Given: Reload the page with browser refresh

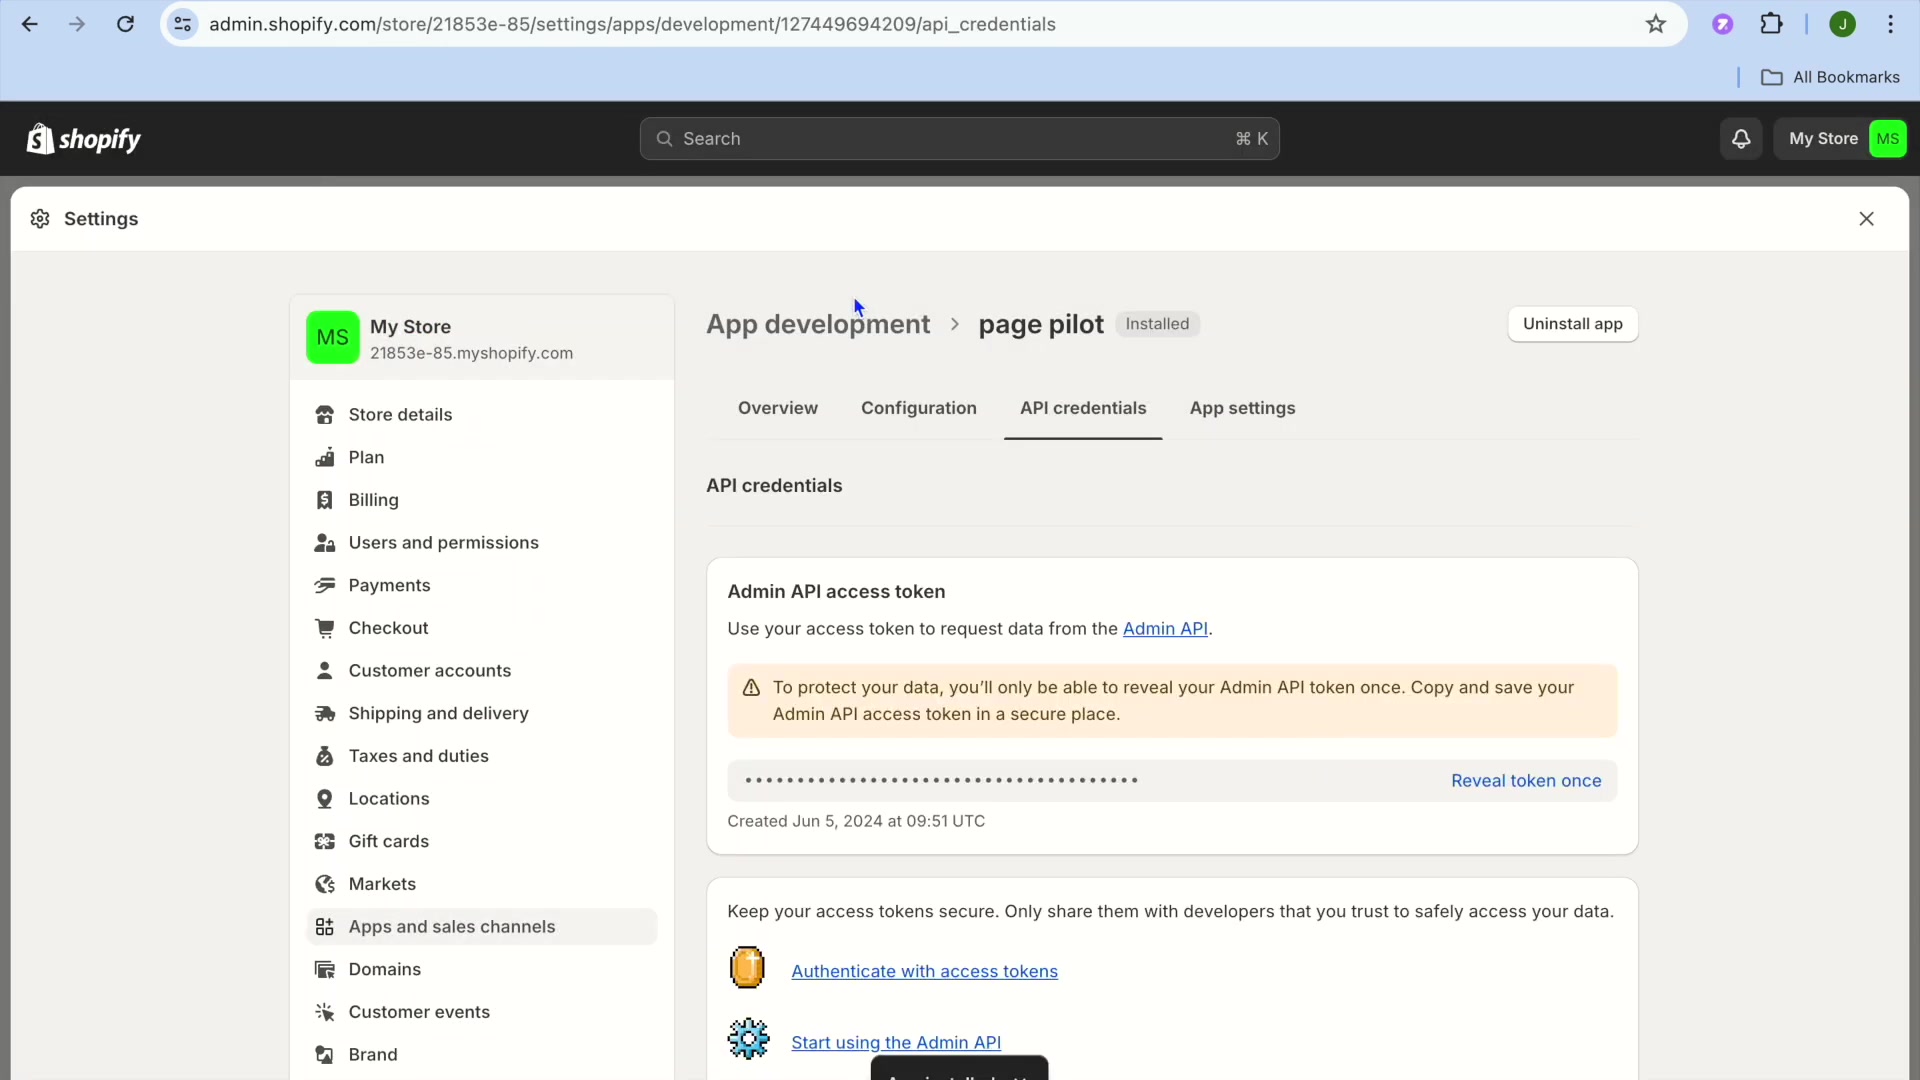Looking at the screenshot, I should (x=125, y=24).
